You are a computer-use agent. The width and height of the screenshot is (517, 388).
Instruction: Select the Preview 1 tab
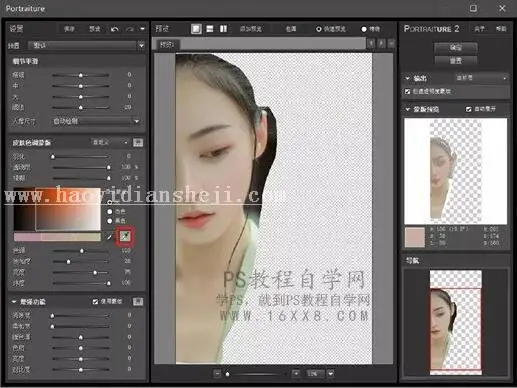167,44
